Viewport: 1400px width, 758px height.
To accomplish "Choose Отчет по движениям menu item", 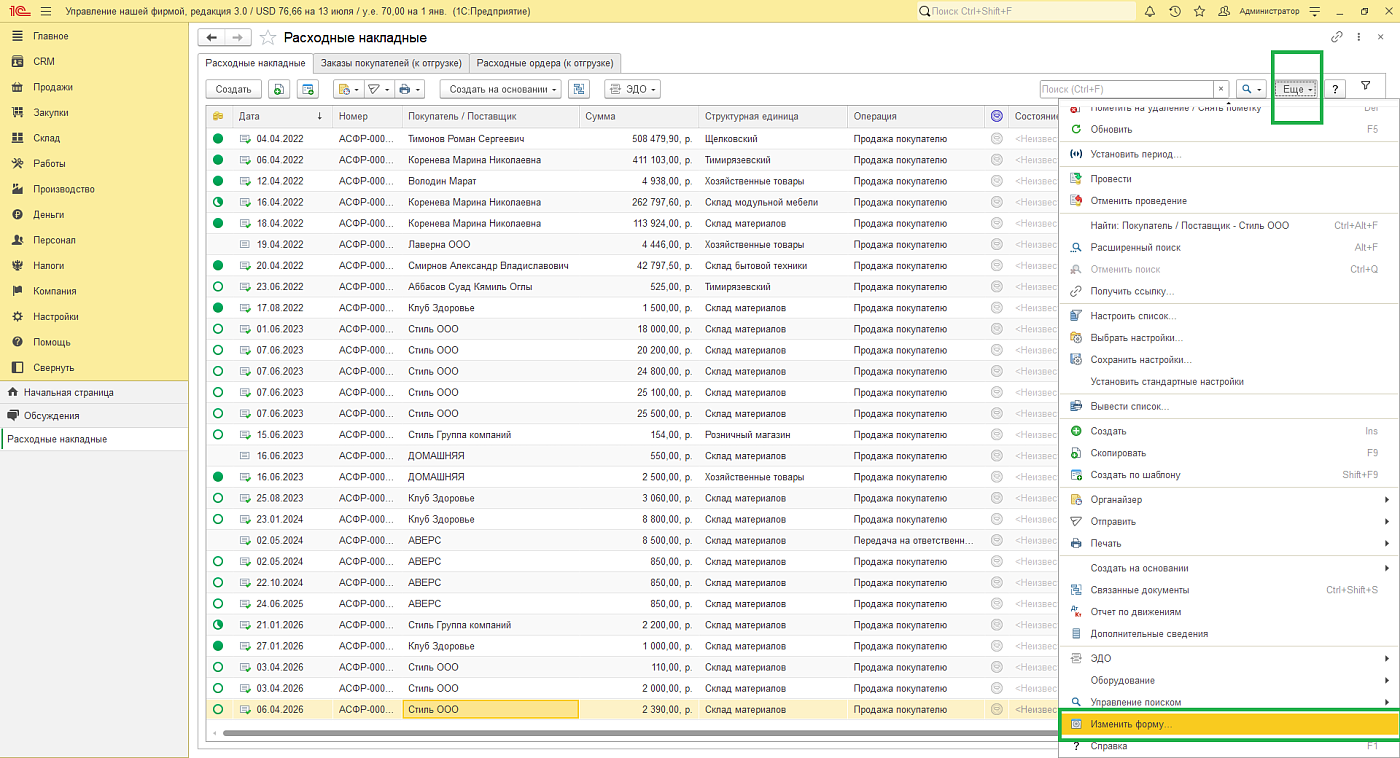I will pos(1229,612).
